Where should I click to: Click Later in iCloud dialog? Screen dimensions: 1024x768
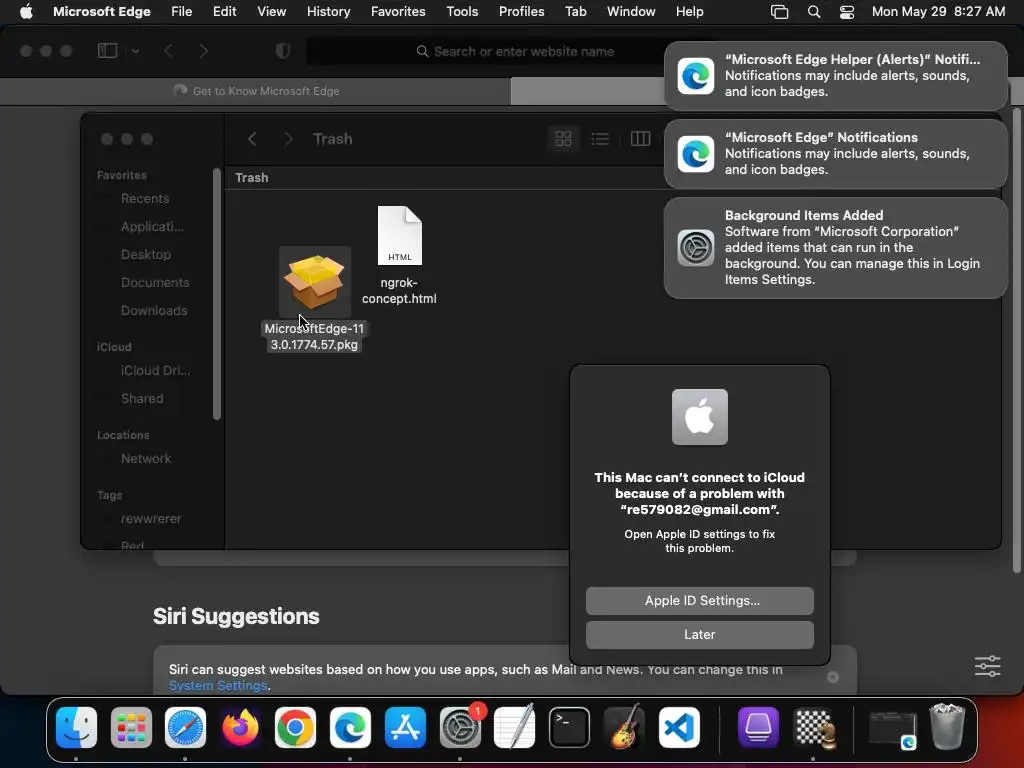(700, 635)
